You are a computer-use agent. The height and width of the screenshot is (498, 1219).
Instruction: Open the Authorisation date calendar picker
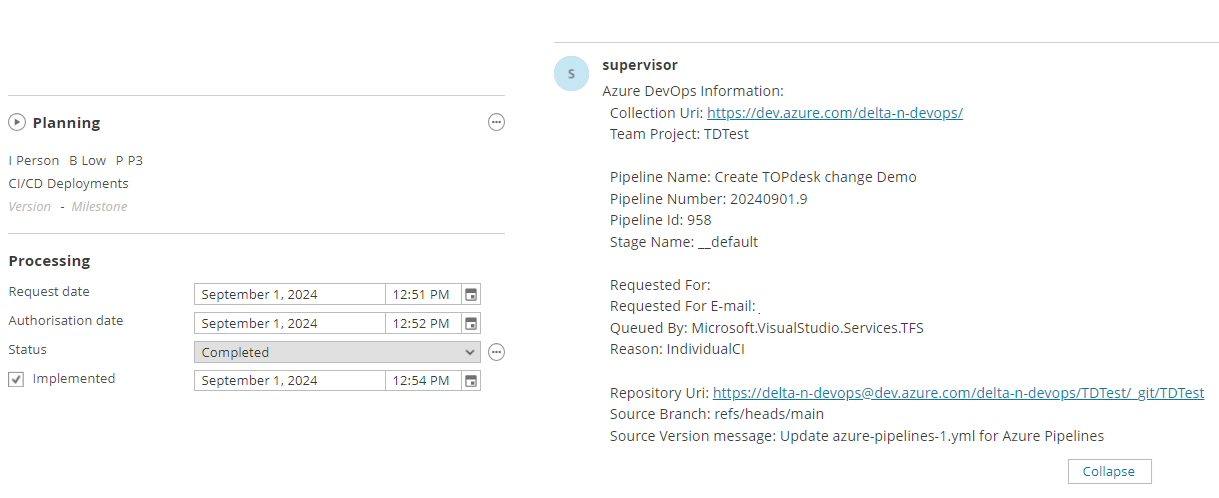pyautogui.click(x=471, y=323)
